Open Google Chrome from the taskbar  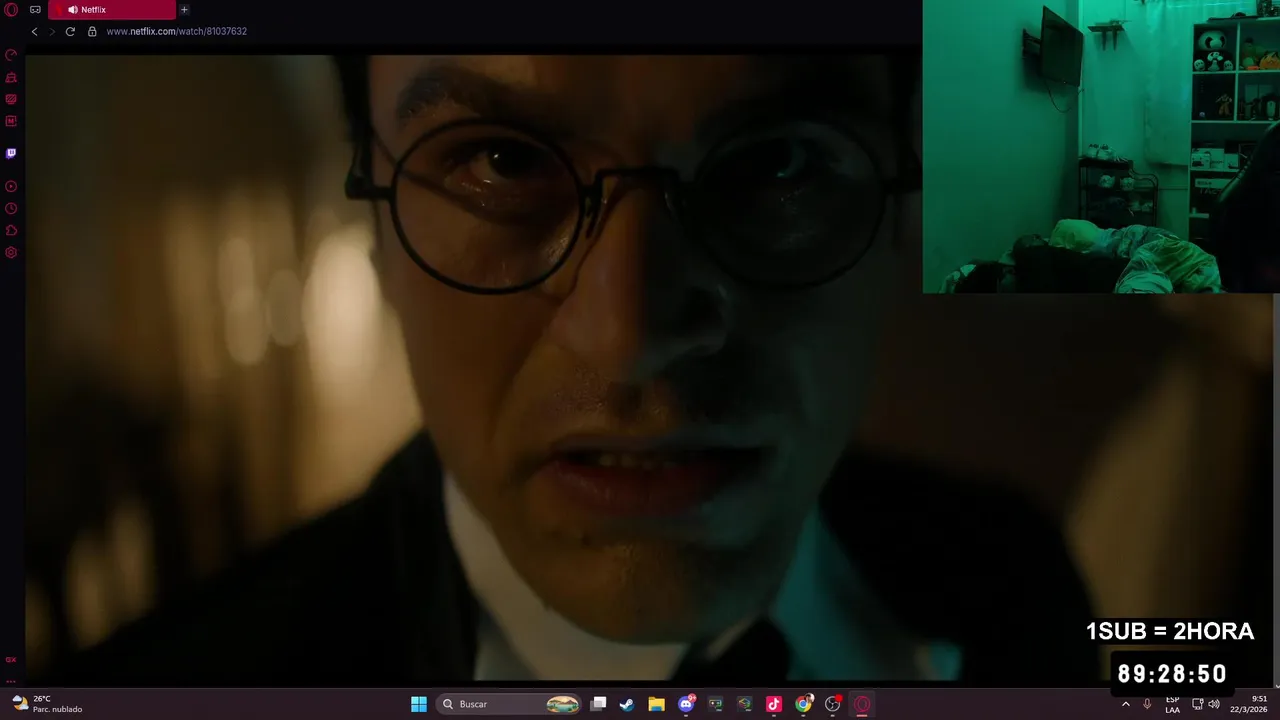coord(803,704)
